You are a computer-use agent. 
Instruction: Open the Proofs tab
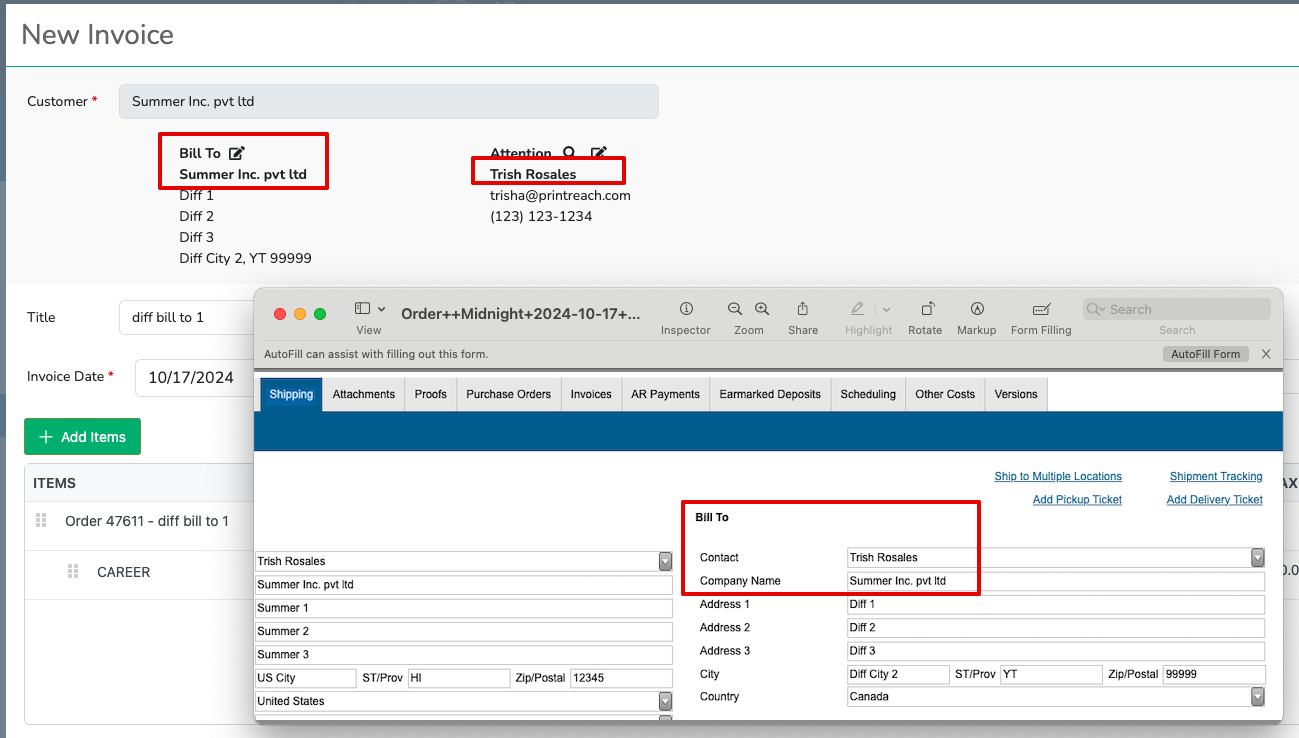tap(431, 394)
